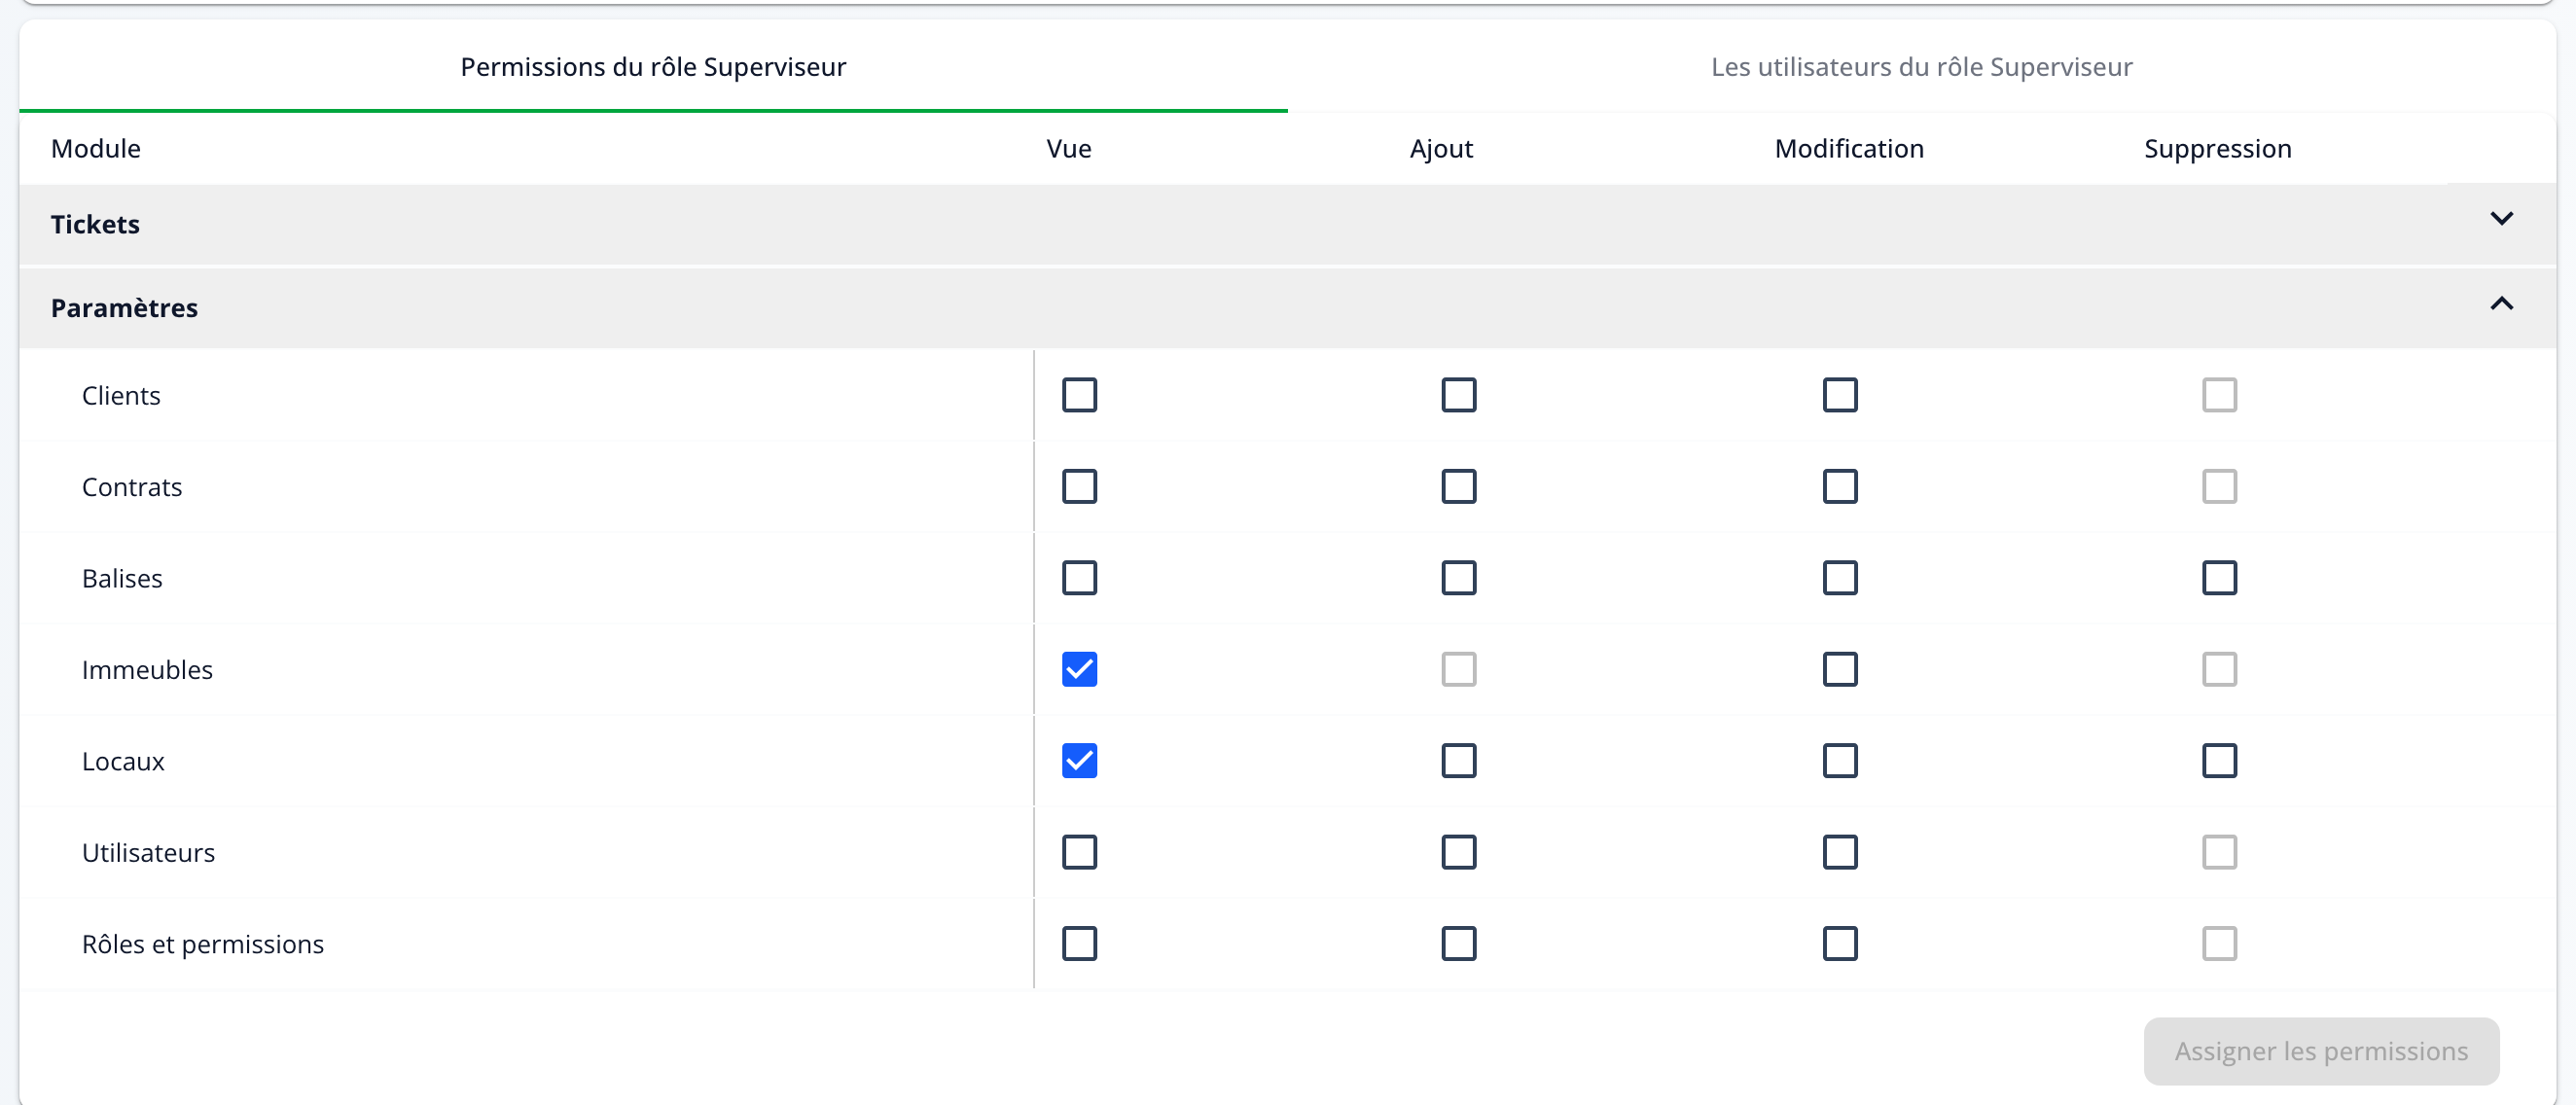
Task: Select the Rôles et permissions row label
Action: pos(203,944)
